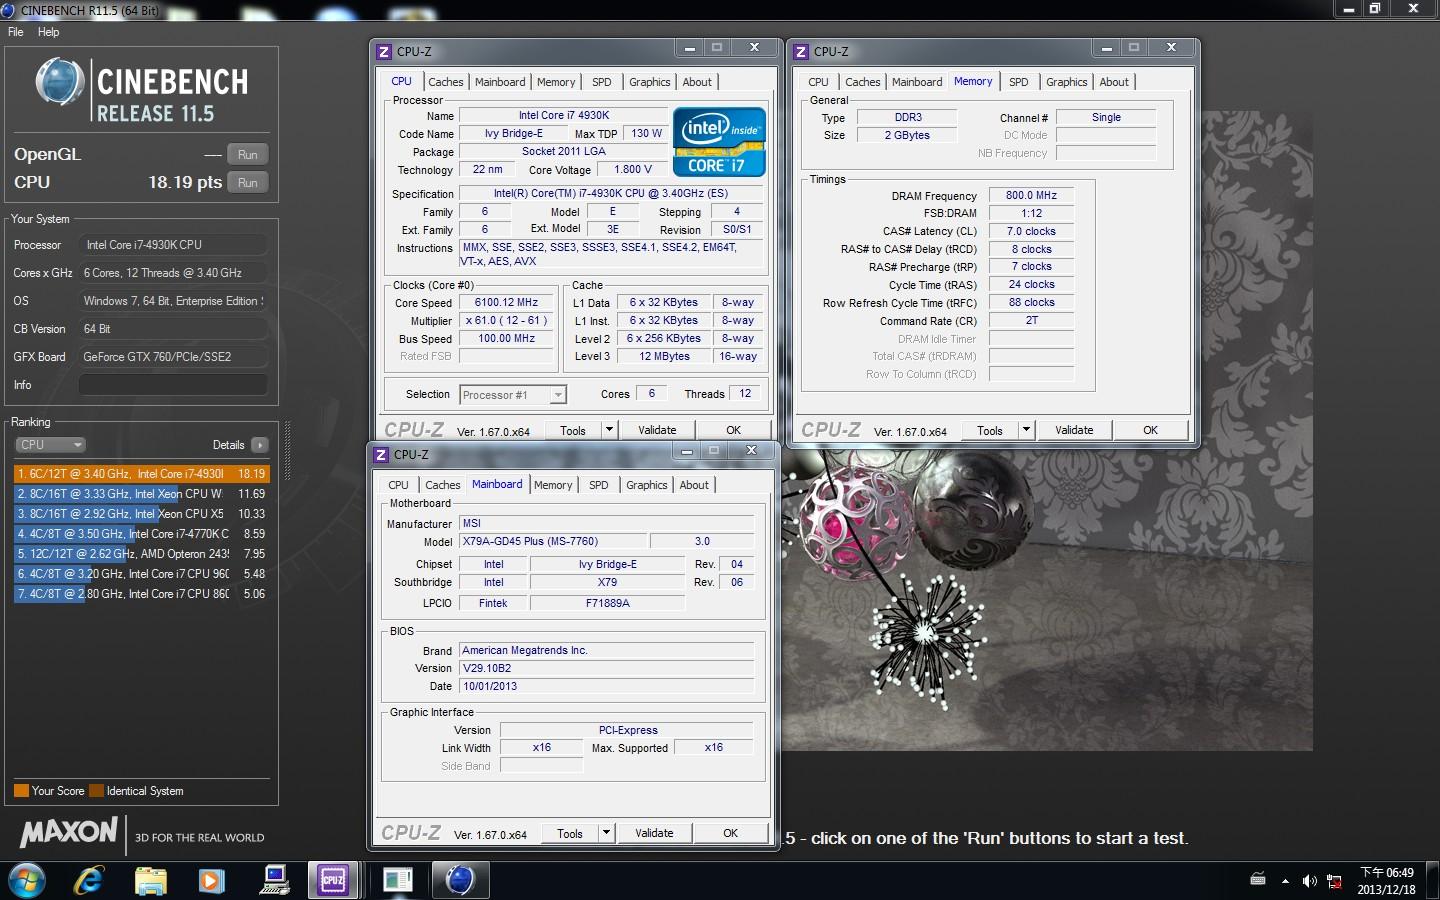Click the Show desktop taskbar strip
Viewport: 1440px width, 900px height.
1433,881
